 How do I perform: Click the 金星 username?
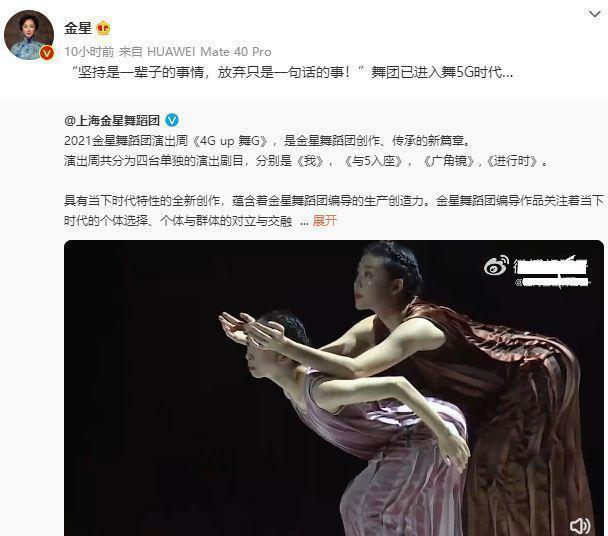78,28
